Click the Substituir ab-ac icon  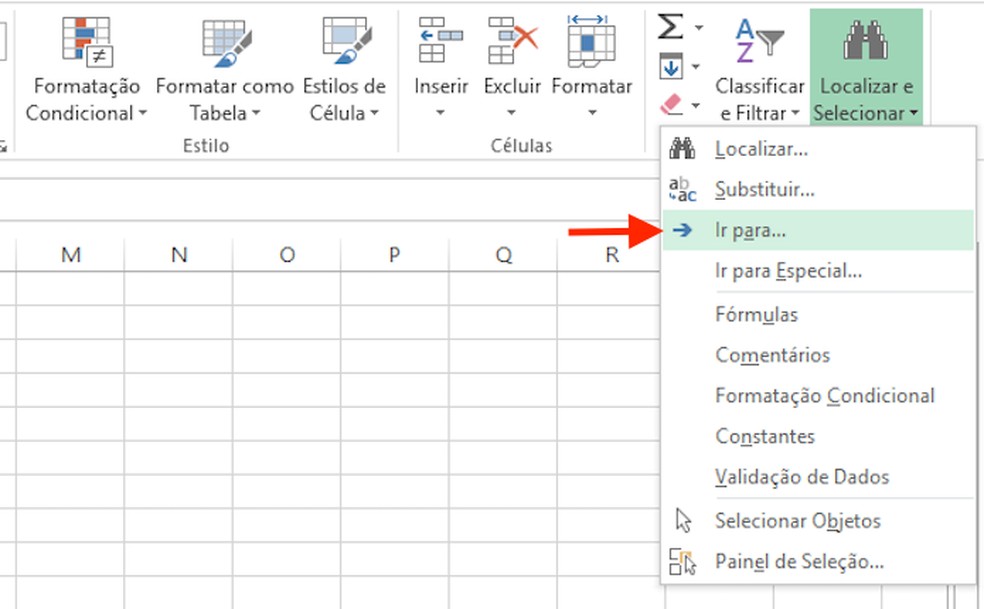[681, 189]
